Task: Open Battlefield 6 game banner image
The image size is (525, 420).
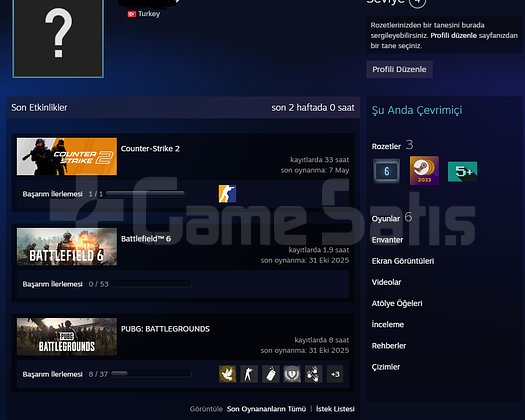Action: coord(67,247)
